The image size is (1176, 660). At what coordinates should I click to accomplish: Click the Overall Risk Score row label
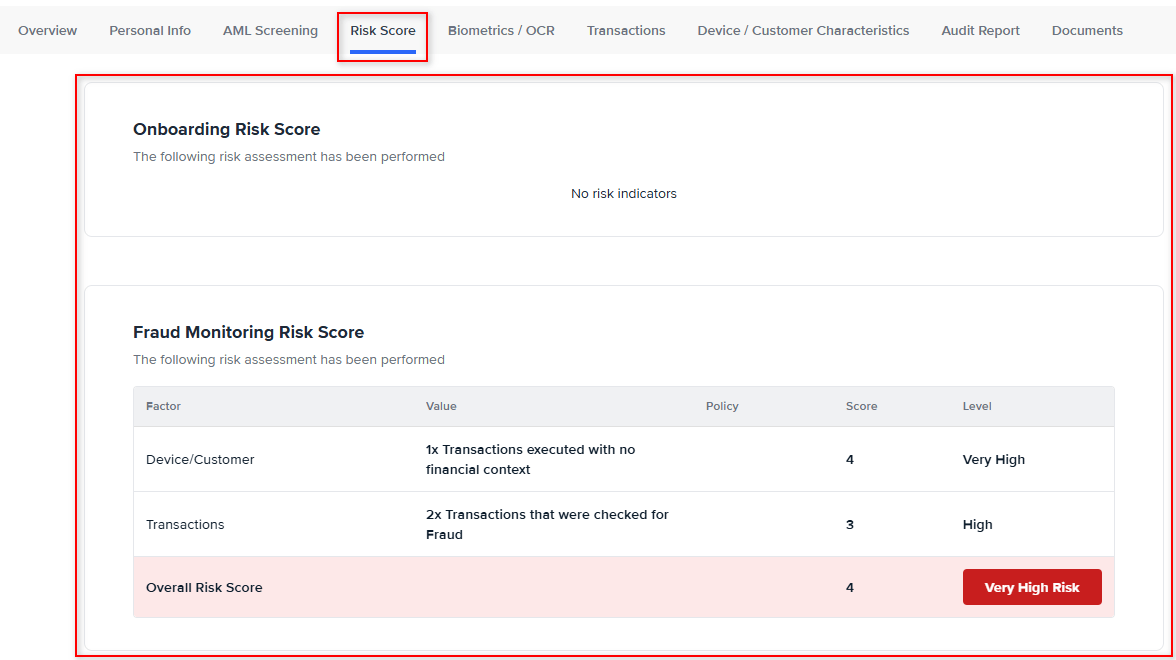click(204, 587)
